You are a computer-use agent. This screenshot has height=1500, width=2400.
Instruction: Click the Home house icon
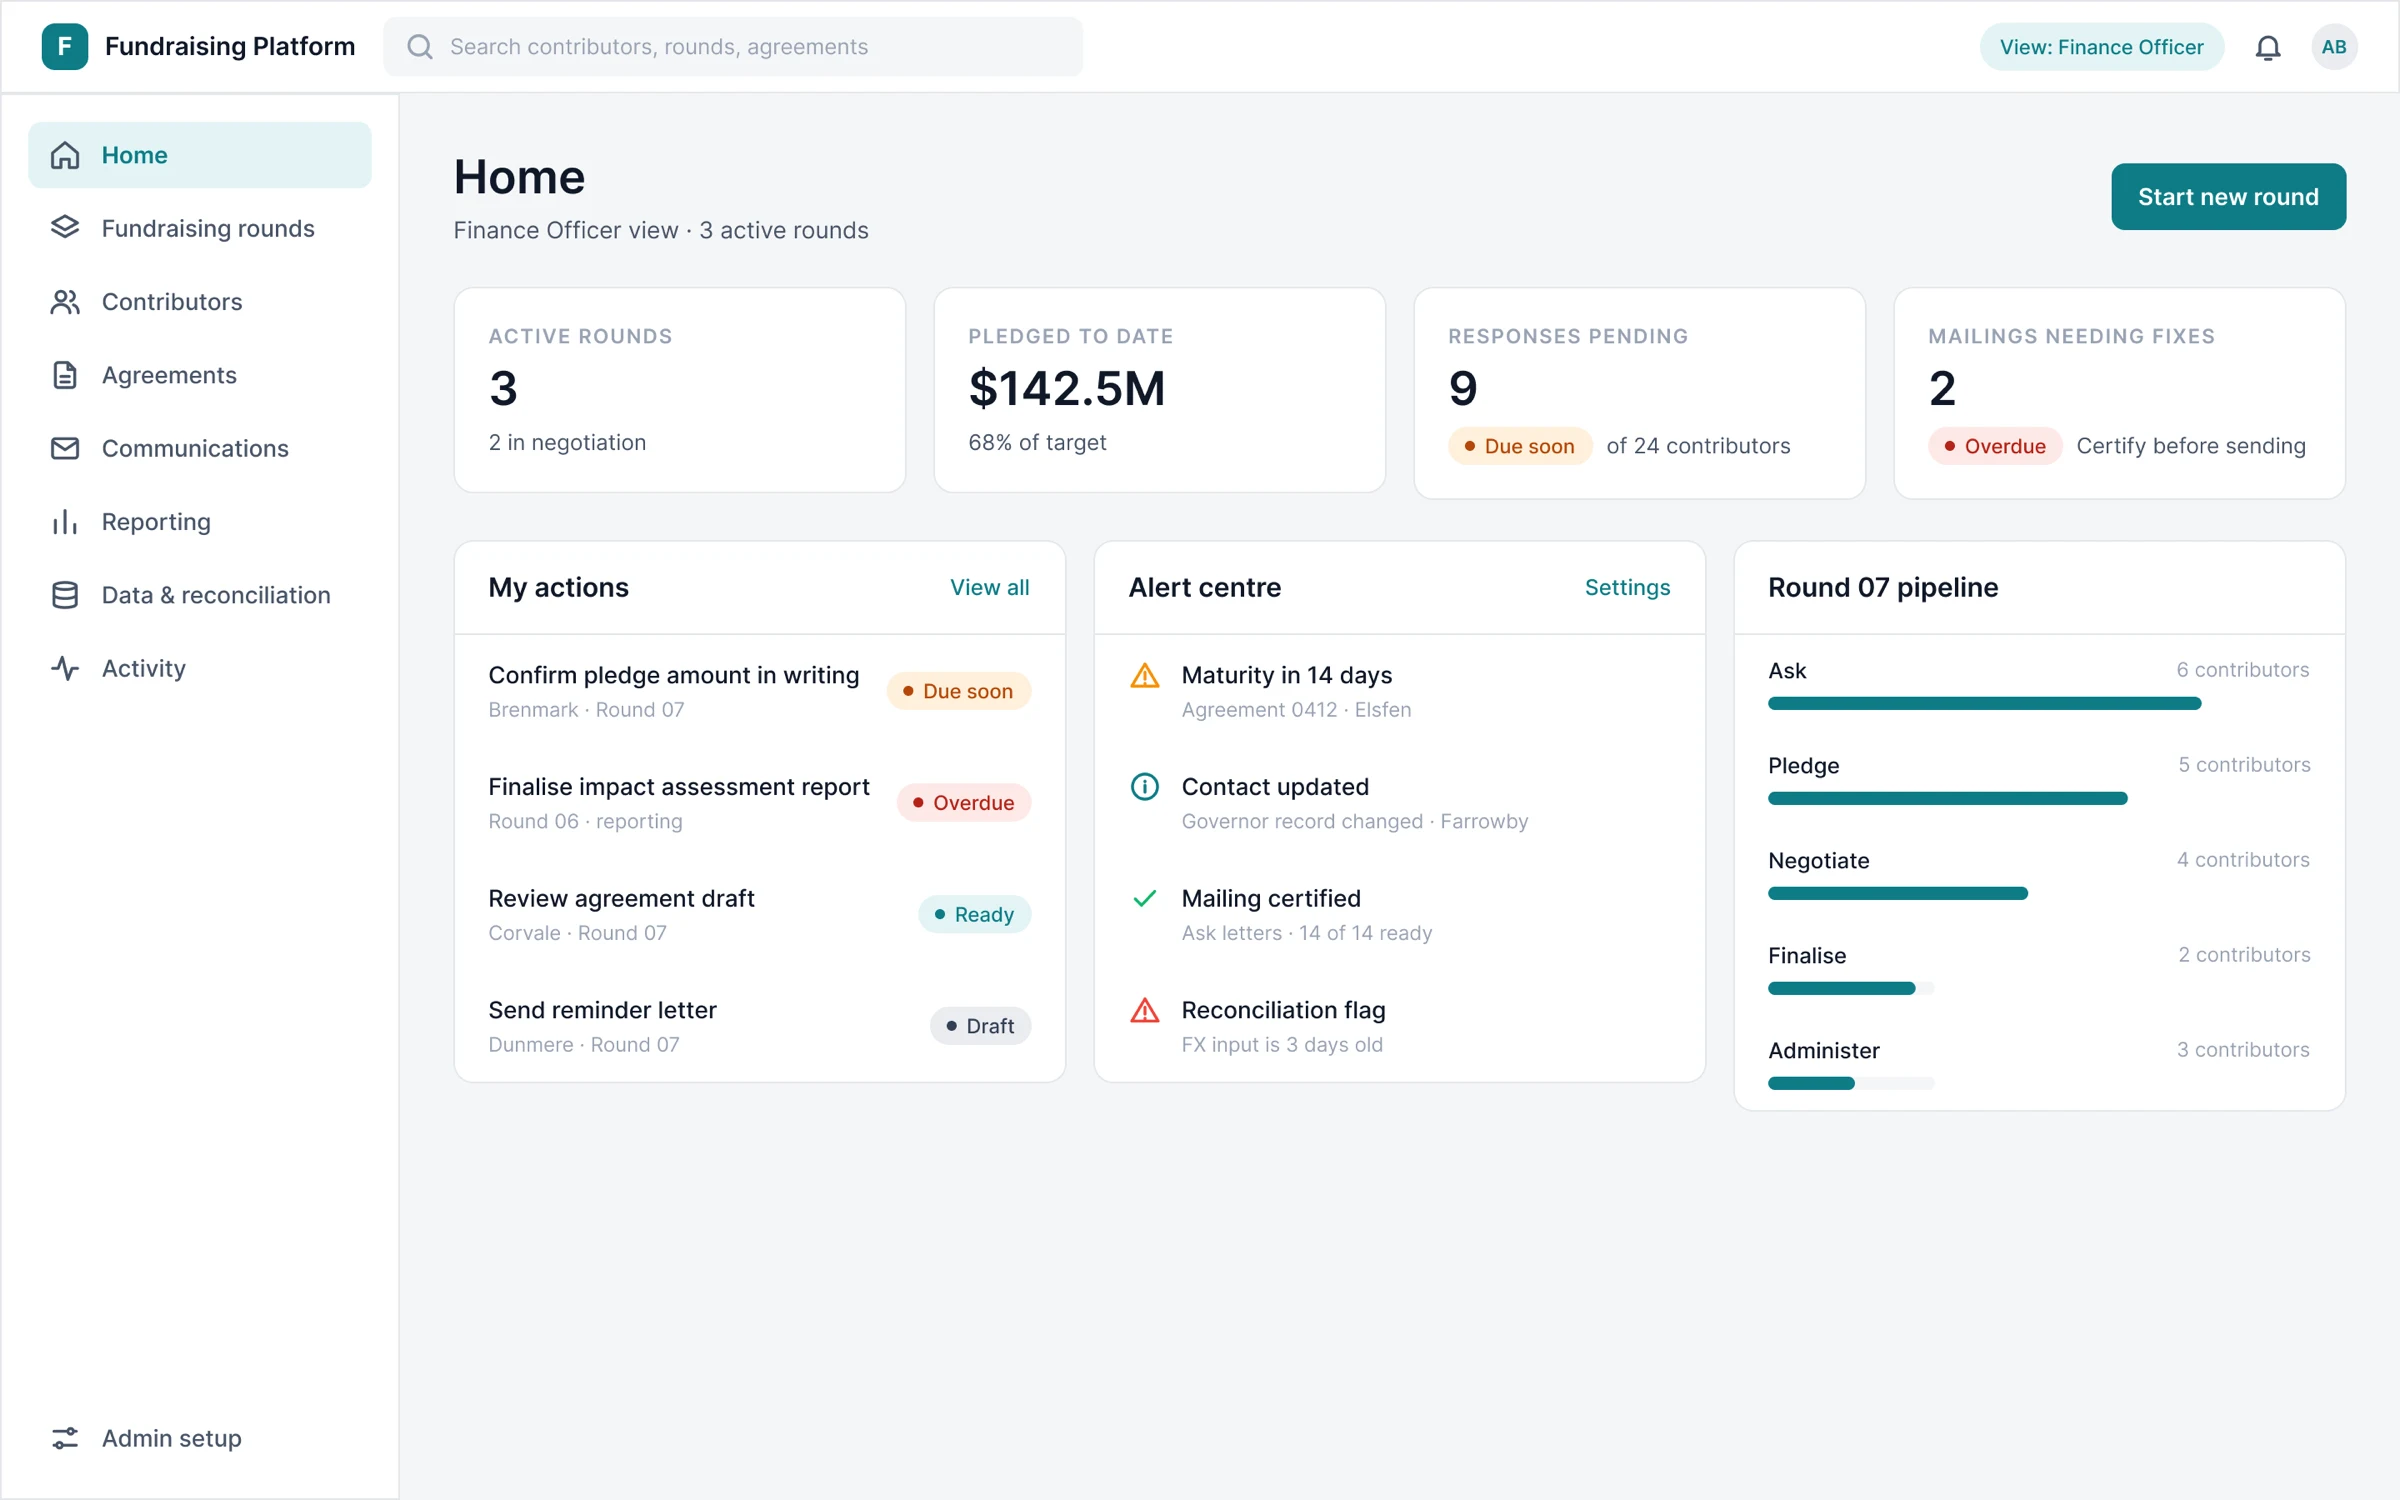65,155
